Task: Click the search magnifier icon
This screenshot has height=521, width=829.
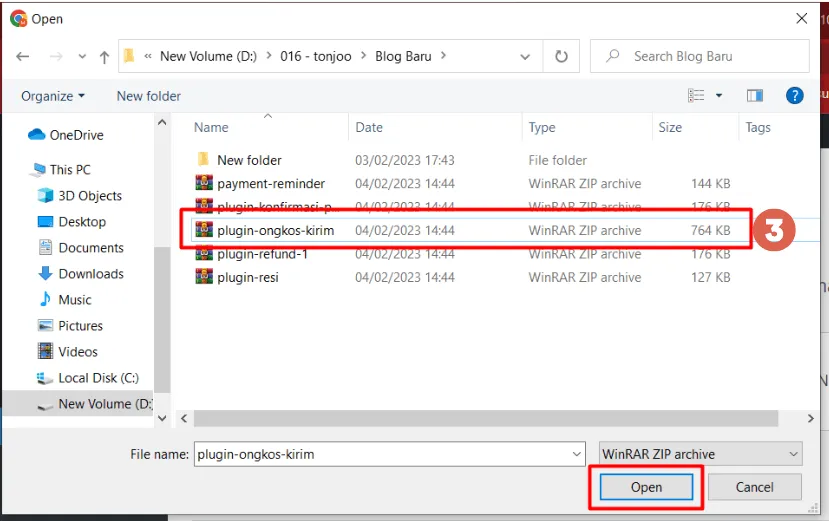Action: coord(613,56)
